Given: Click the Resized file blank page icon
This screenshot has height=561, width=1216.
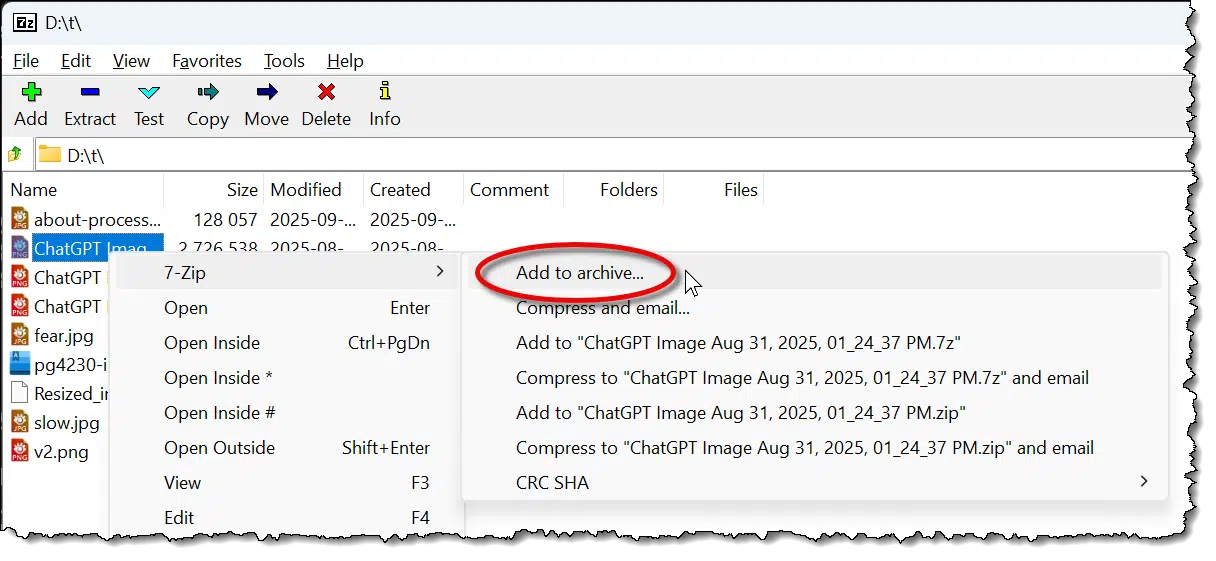Looking at the screenshot, I should pyautogui.click(x=21, y=393).
